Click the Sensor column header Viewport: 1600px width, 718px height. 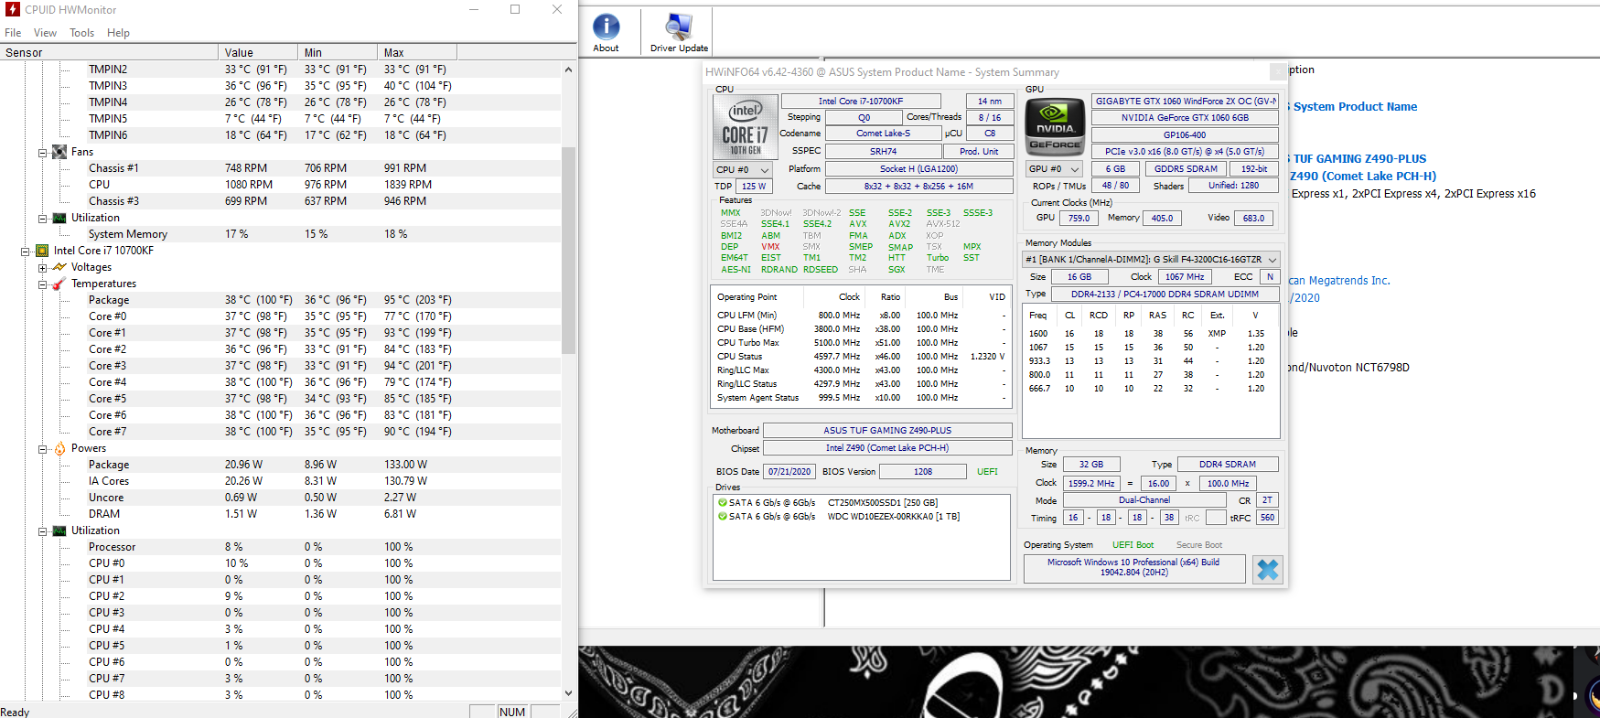(x=24, y=53)
